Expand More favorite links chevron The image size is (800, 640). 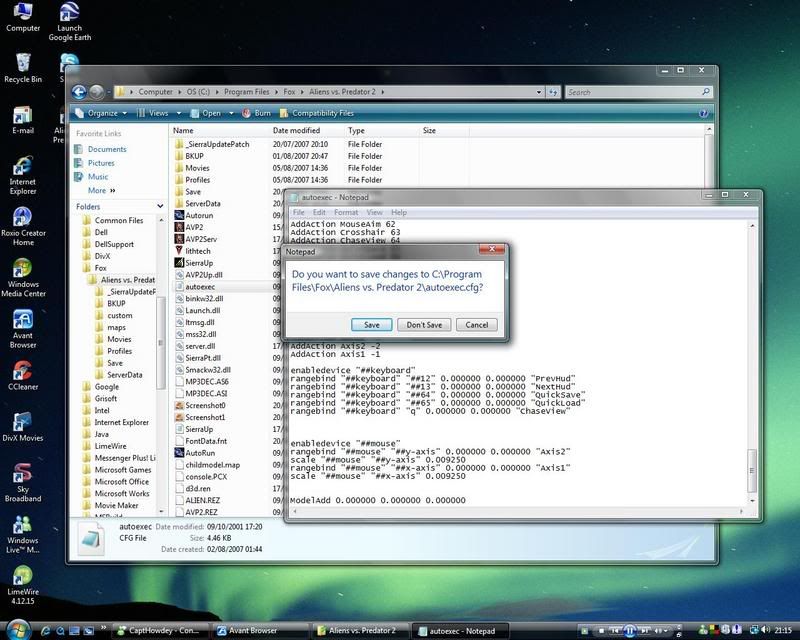click(x=113, y=190)
